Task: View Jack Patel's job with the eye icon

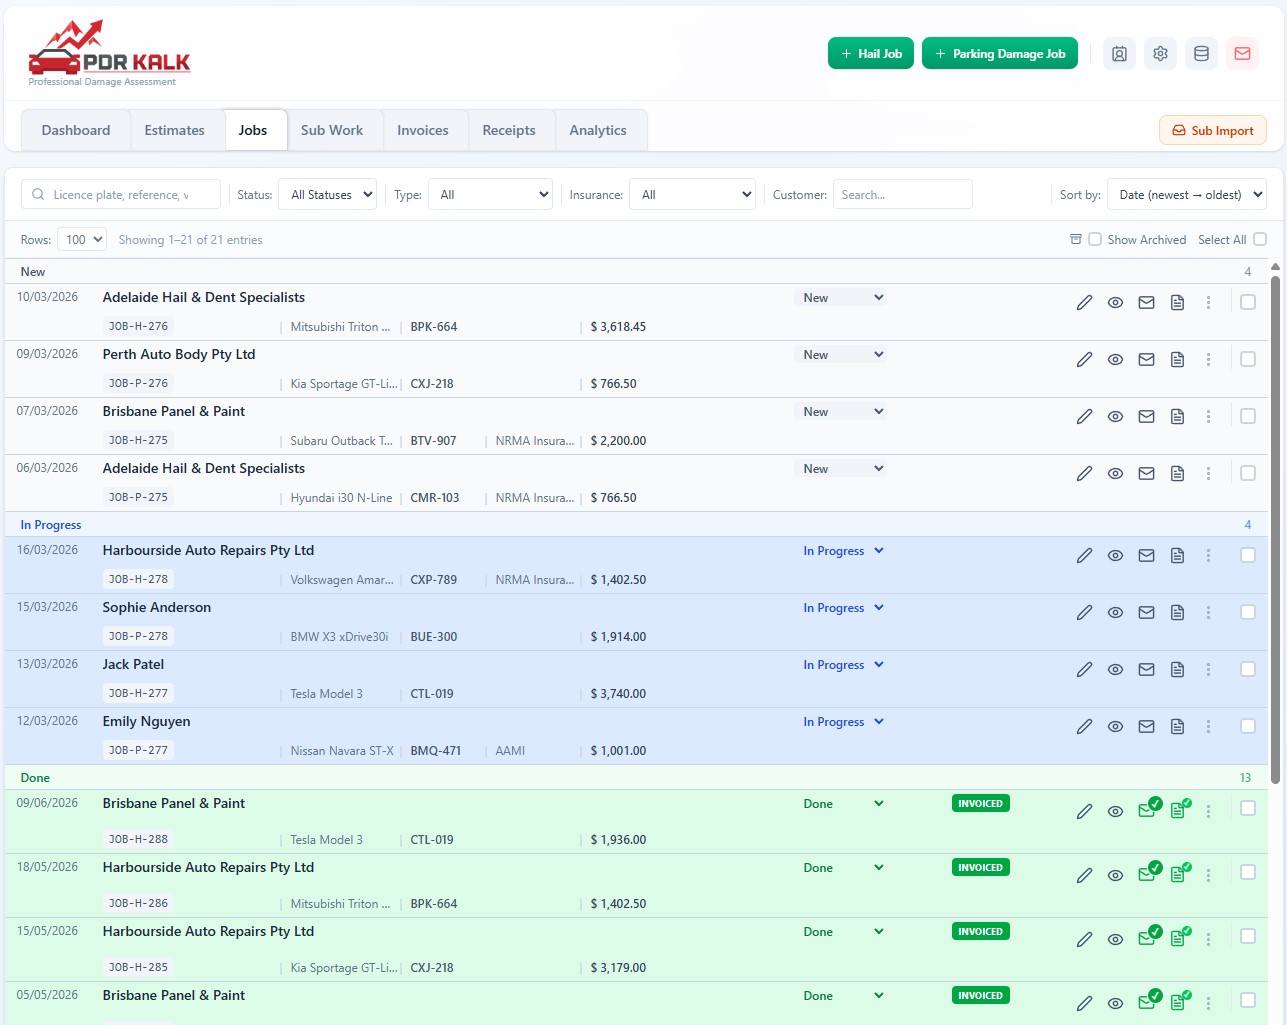Action: [x=1115, y=670]
